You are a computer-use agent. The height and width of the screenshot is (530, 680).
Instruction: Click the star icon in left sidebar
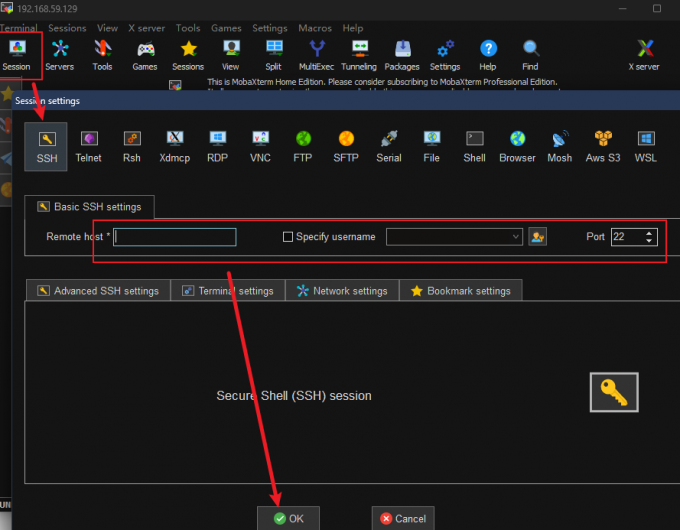(7, 93)
